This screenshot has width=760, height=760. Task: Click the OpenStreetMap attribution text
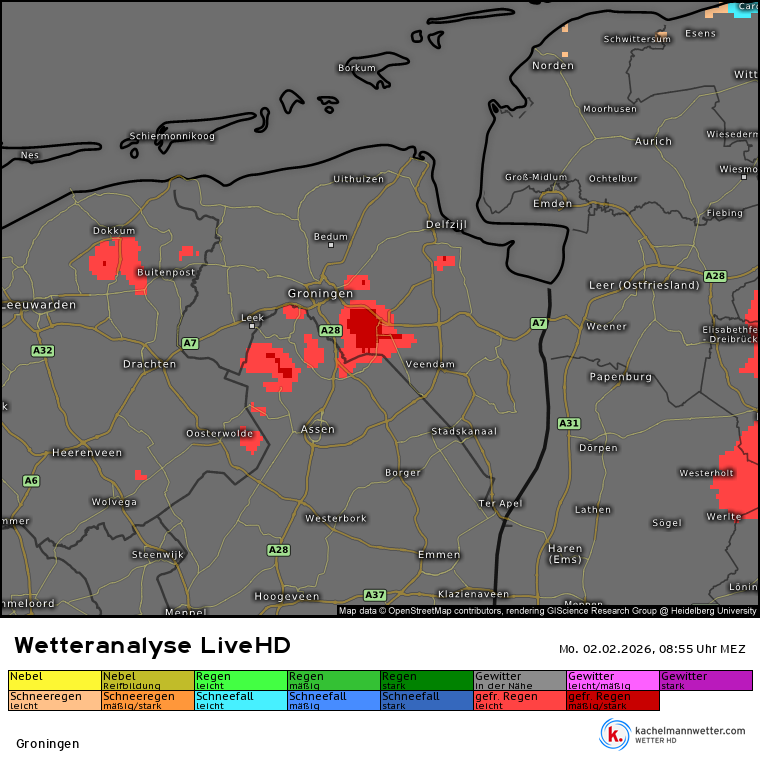coord(547,611)
